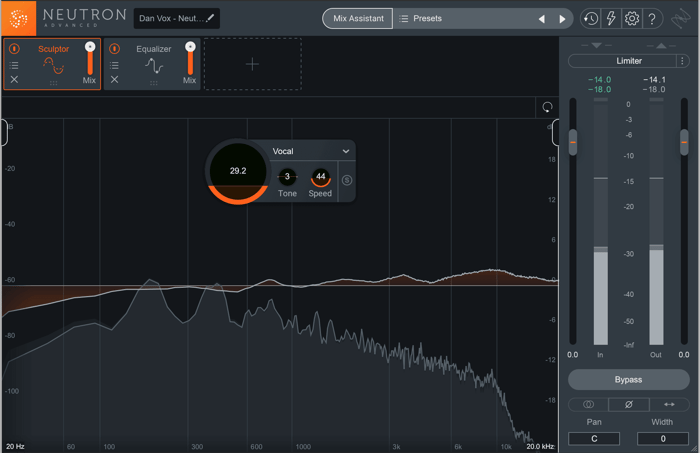The image size is (700, 453).
Task: Remove the Equalizer module
Action: [x=114, y=79]
